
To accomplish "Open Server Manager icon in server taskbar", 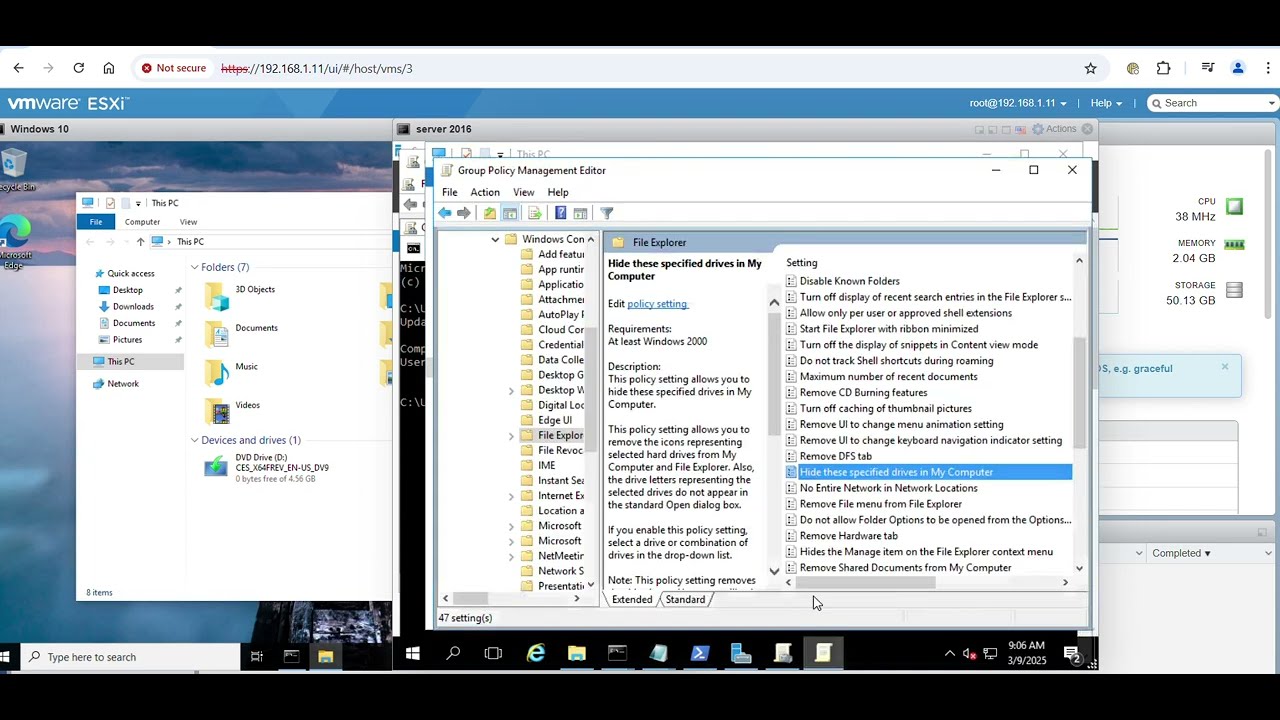I will [x=741, y=654].
